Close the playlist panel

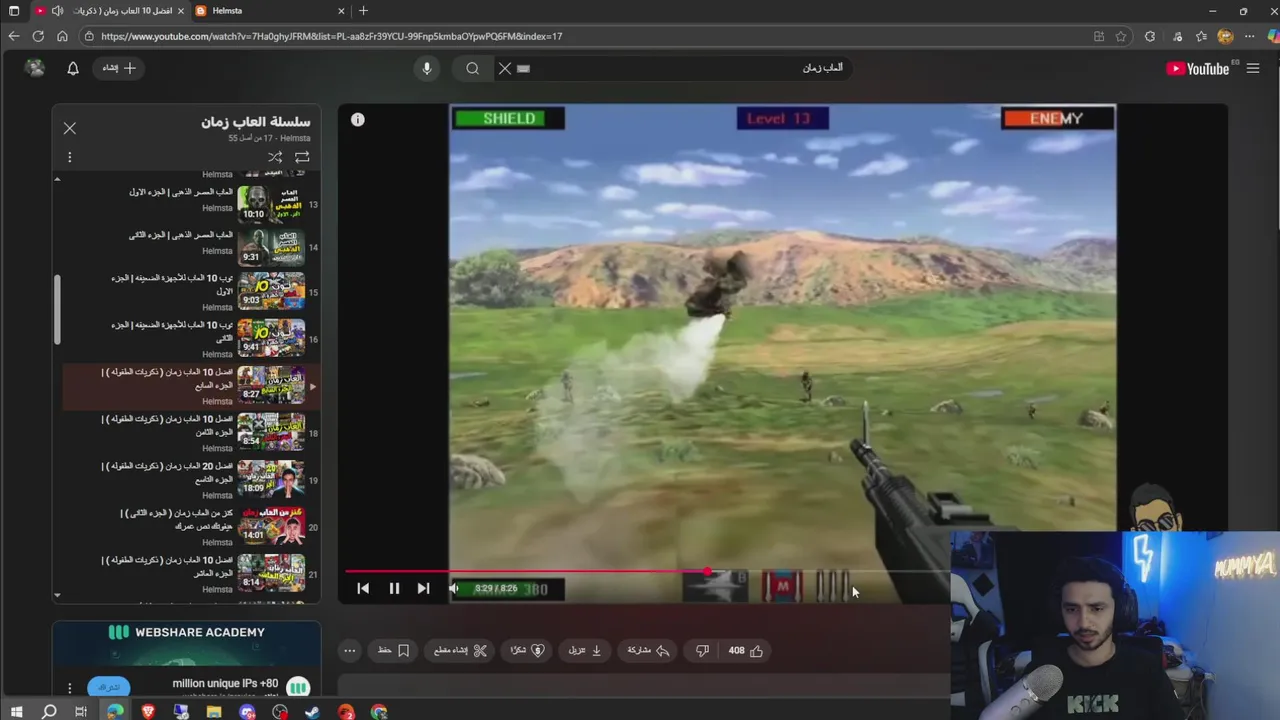point(70,128)
